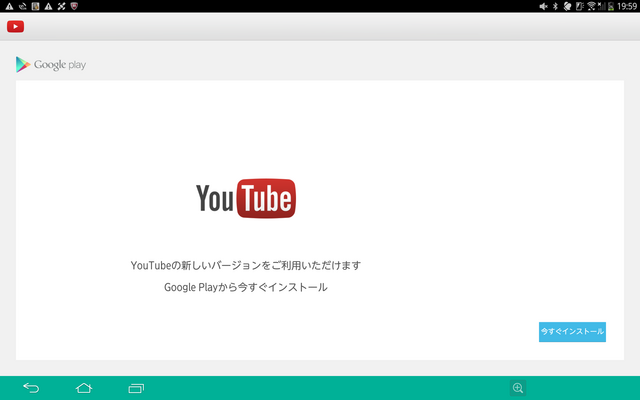Image resolution: width=640 pixels, height=400 pixels.
Task: Tap the second warning triangle status icon
Action: [x=49, y=6]
